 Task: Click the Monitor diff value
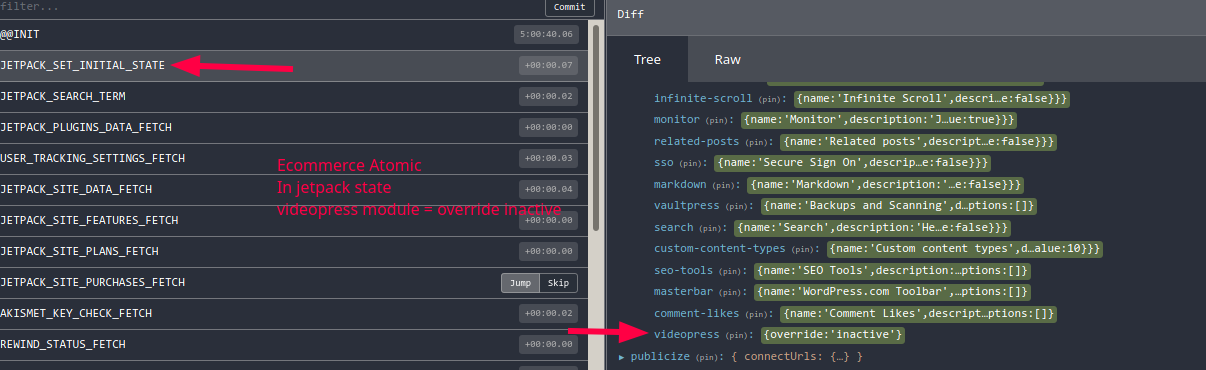pyautogui.click(x=880, y=120)
